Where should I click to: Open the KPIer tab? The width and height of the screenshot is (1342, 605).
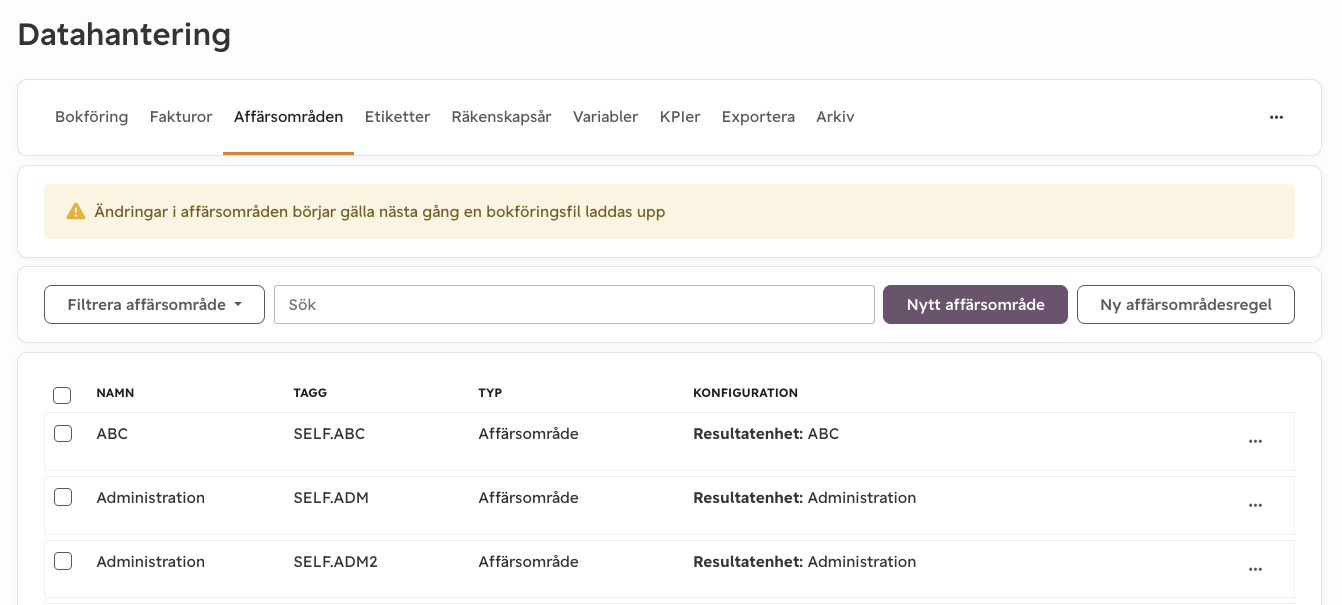tap(680, 117)
